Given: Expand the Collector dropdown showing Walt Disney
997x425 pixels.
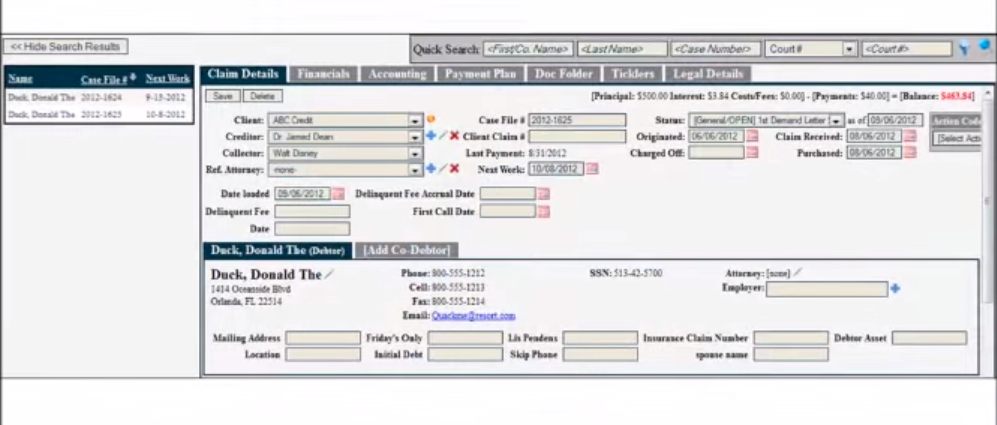Looking at the screenshot, I should (415, 153).
